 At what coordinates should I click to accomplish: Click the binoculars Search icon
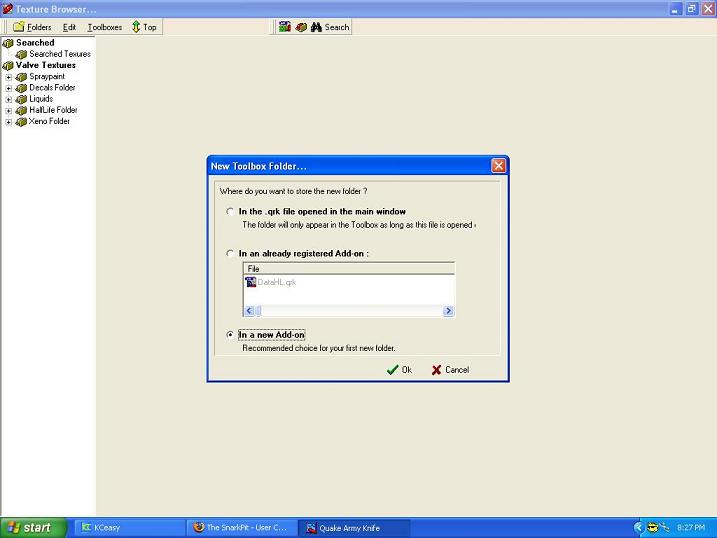(316, 27)
